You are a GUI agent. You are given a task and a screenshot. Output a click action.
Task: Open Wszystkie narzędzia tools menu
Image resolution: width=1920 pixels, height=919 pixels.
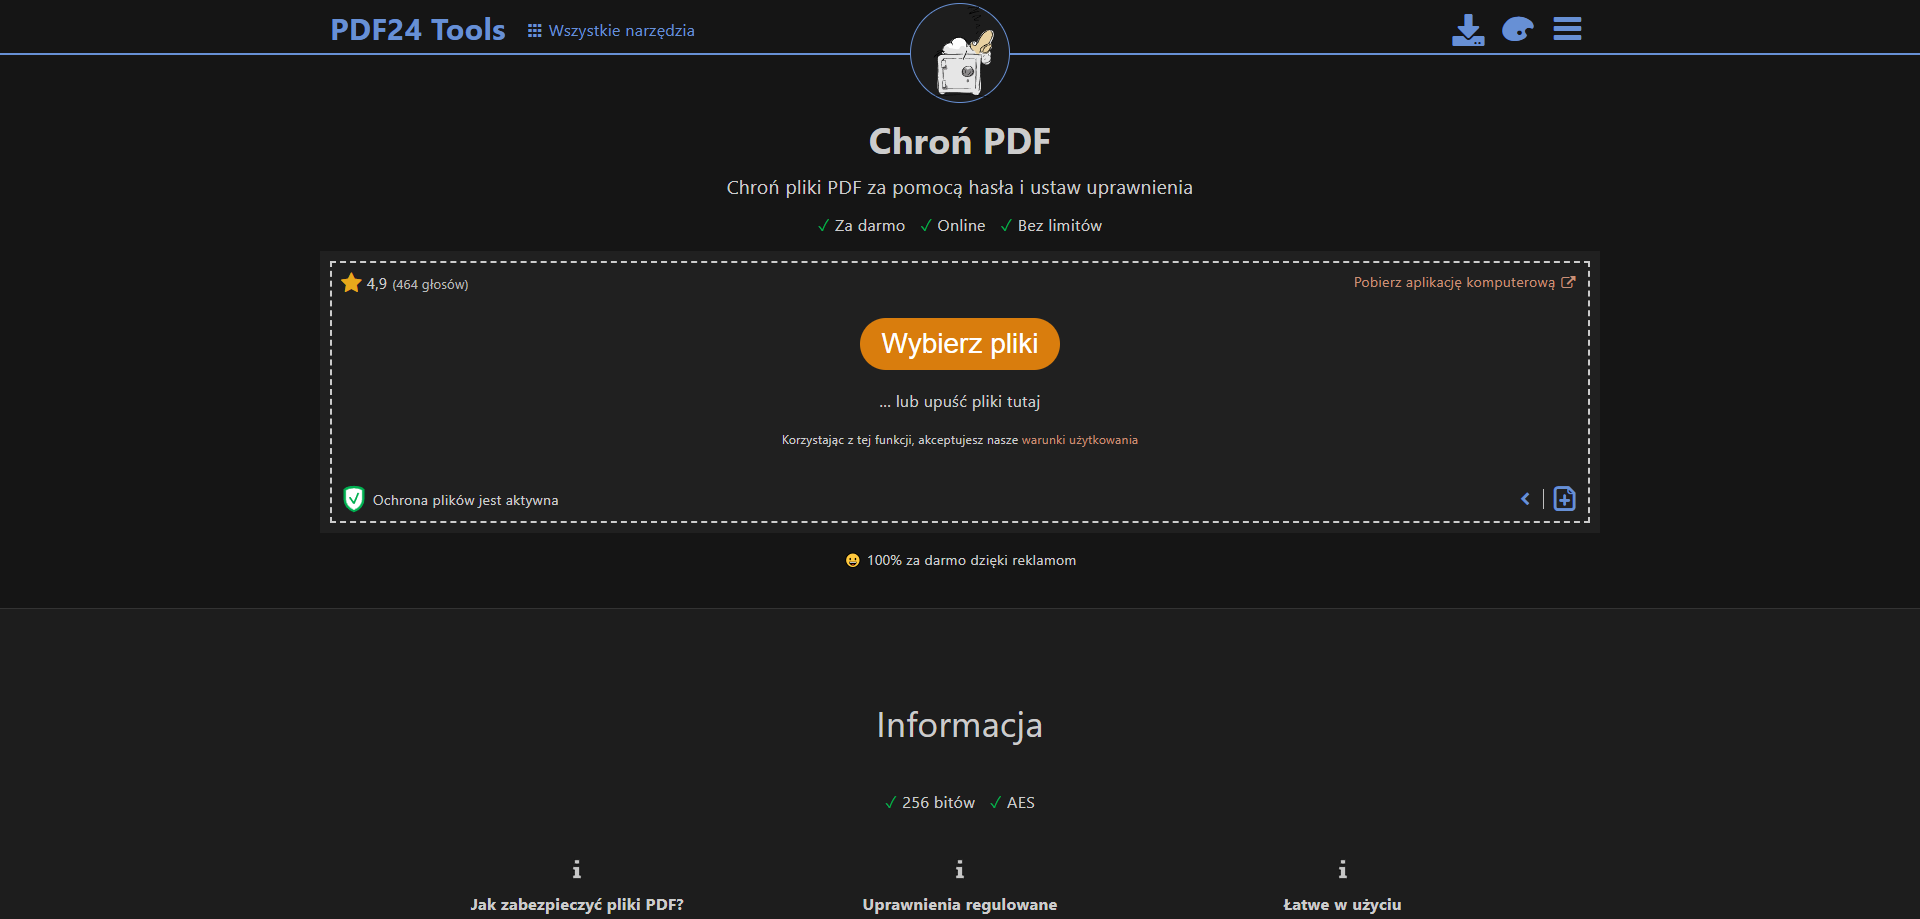(611, 31)
